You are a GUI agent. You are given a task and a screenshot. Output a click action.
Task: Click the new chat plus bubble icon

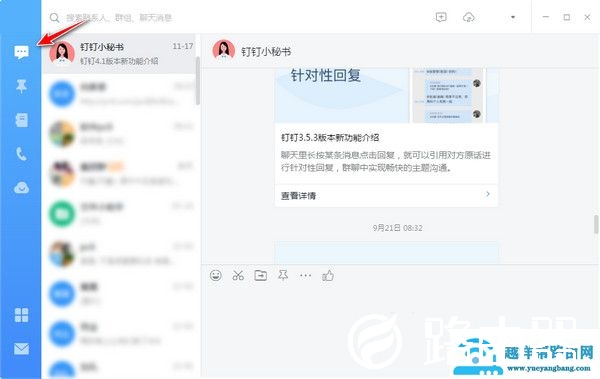click(441, 17)
